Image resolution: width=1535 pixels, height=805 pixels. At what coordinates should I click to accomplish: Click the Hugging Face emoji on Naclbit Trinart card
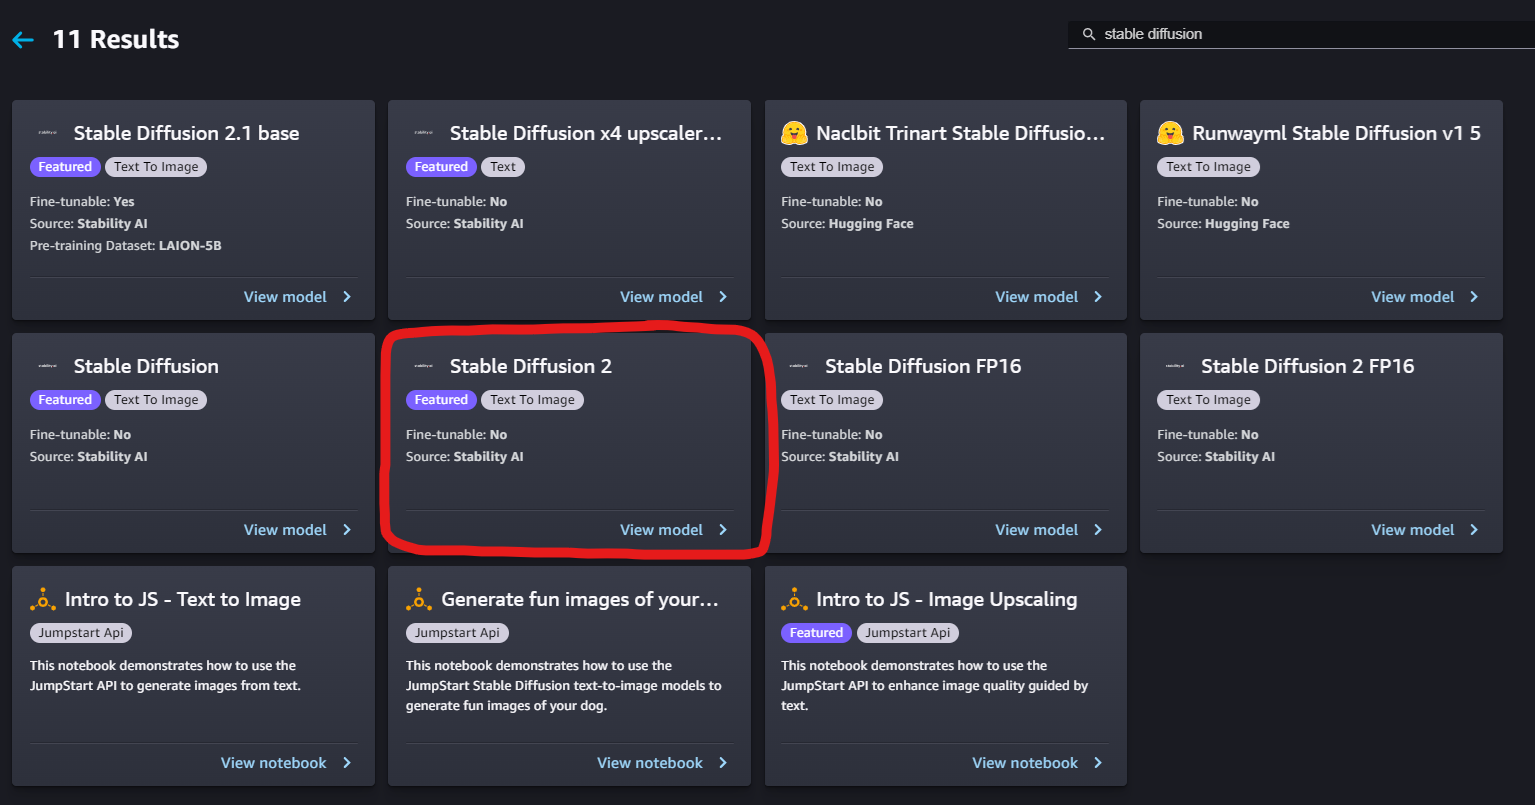(794, 133)
